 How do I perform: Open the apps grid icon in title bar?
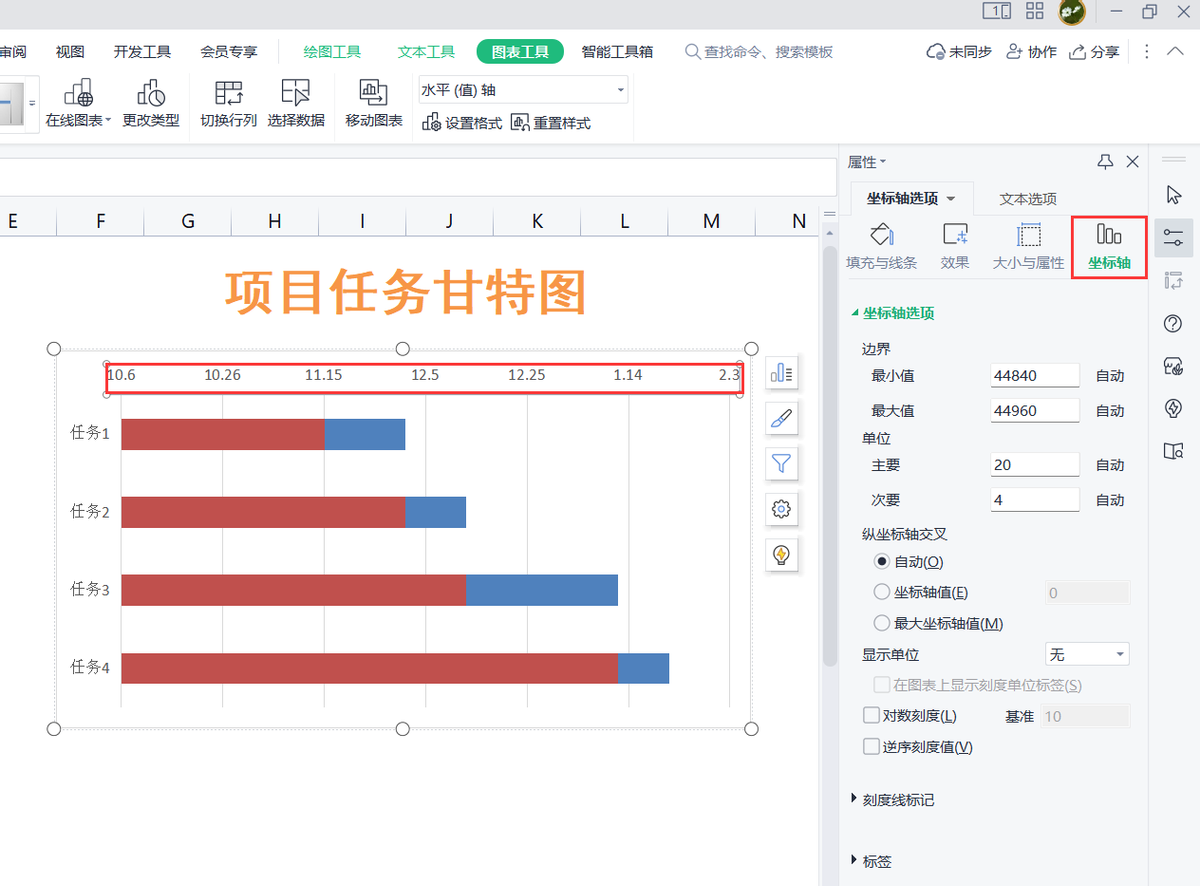point(1036,11)
